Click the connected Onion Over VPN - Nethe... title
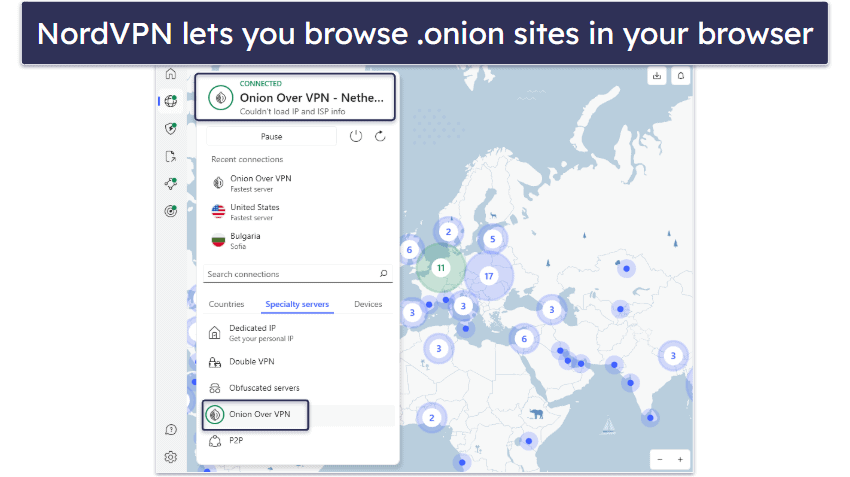The width and height of the screenshot is (850, 477). click(x=312, y=98)
